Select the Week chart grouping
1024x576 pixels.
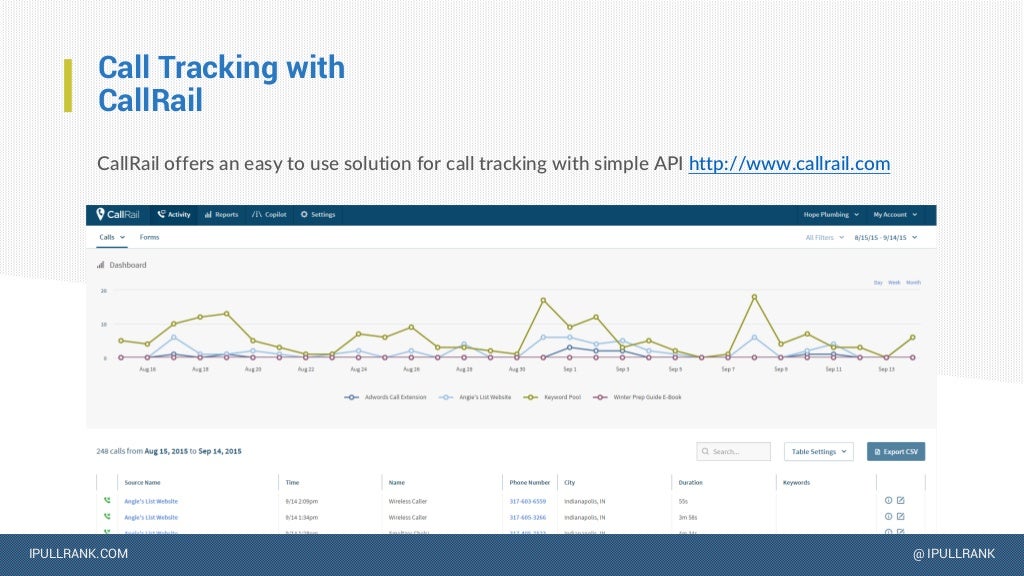(894, 283)
